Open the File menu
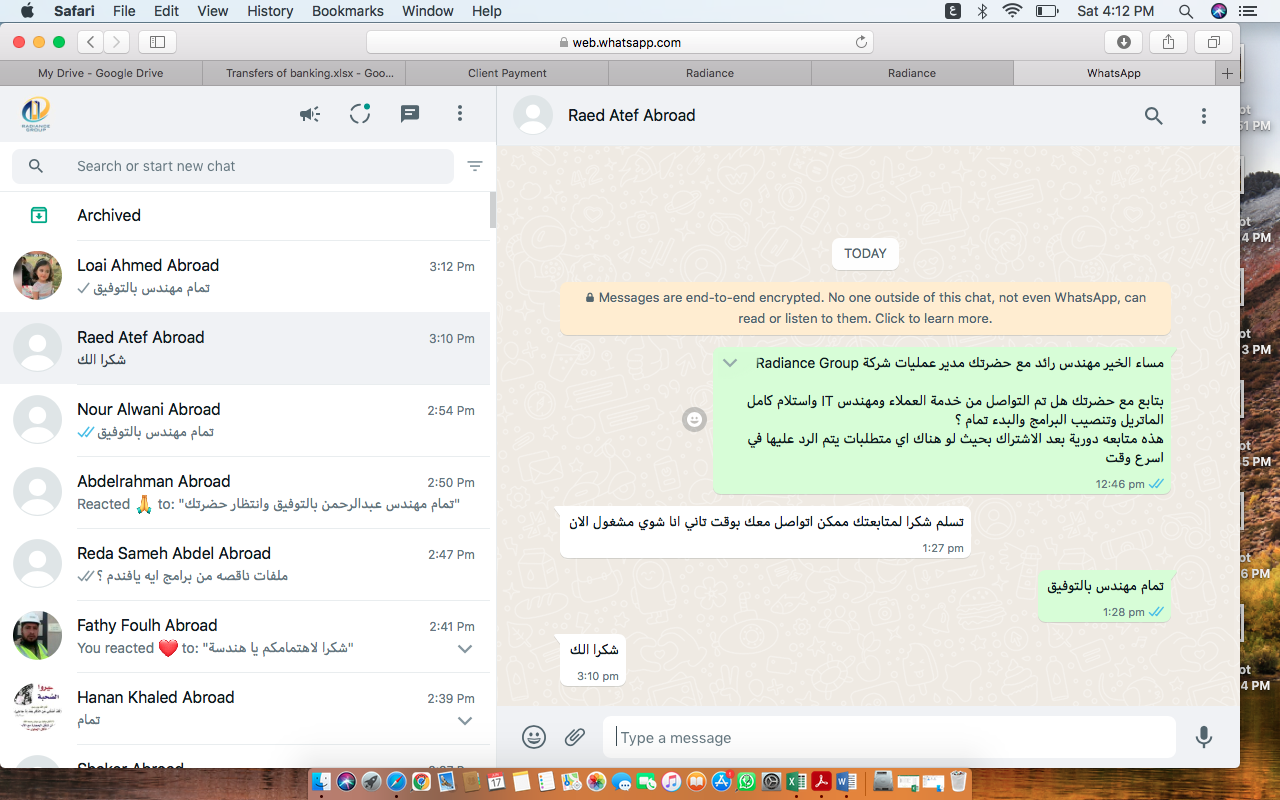This screenshot has width=1280, height=800. [124, 11]
